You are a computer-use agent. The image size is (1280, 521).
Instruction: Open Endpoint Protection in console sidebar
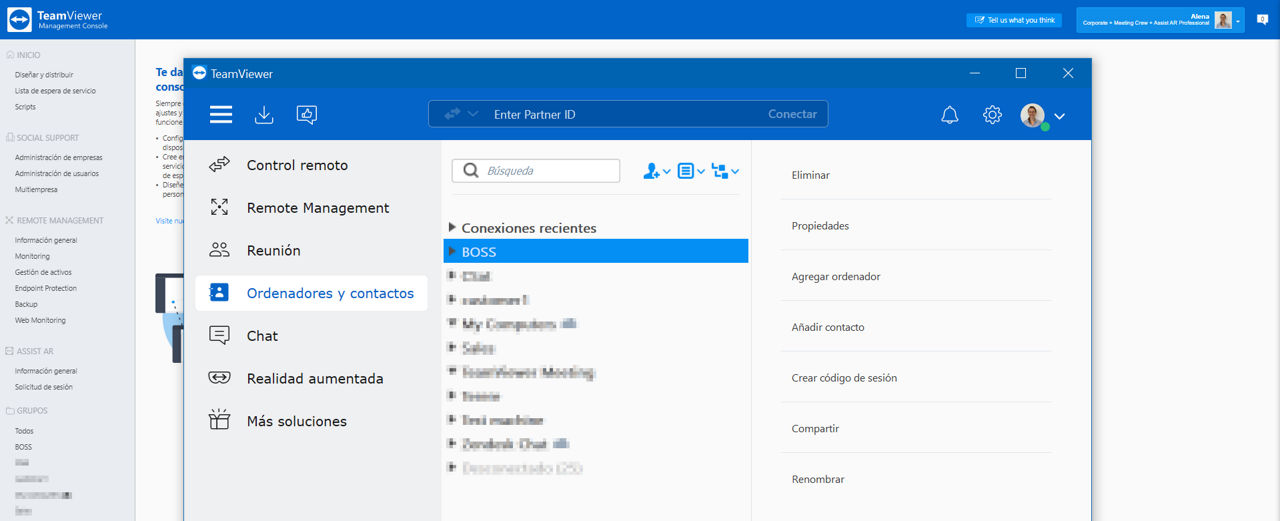click(46, 288)
